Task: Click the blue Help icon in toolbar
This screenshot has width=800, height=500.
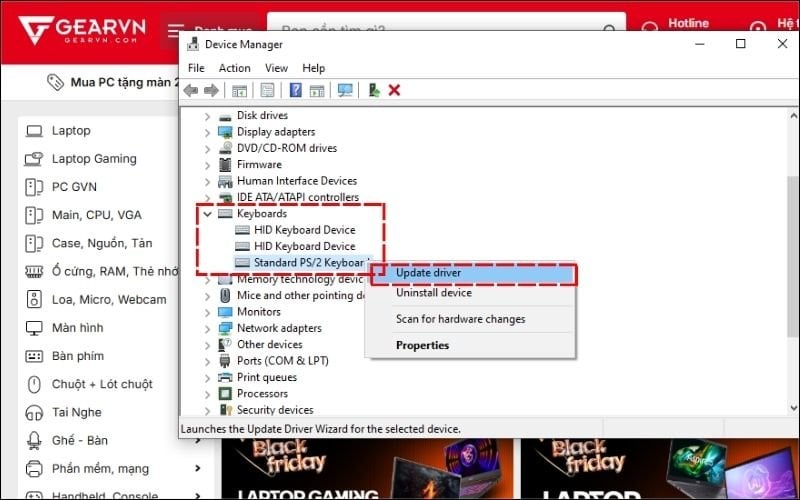Action: point(296,90)
